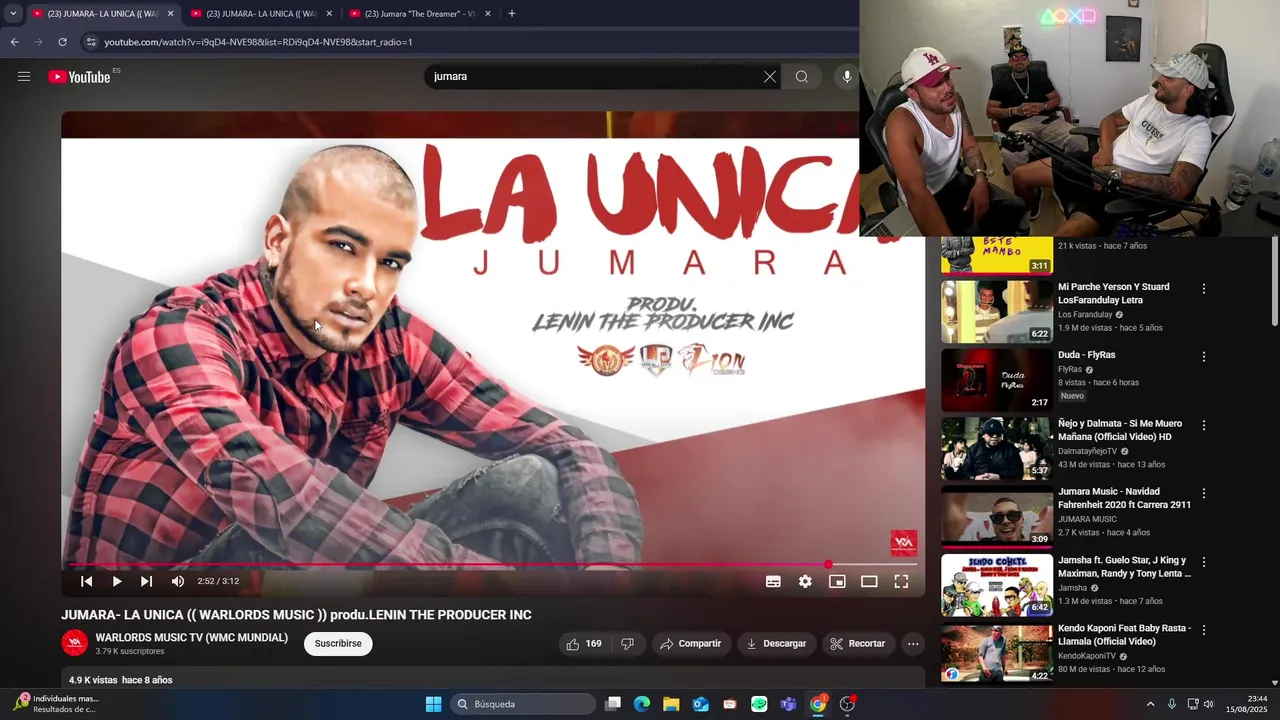Clear the search box with the X icon
Image resolution: width=1280 pixels, height=720 pixels.
tap(770, 77)
